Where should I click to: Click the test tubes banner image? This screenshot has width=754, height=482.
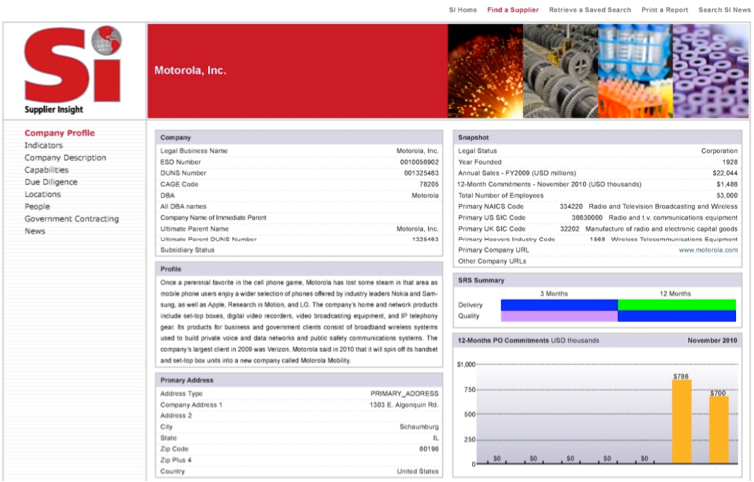[635, 71]
